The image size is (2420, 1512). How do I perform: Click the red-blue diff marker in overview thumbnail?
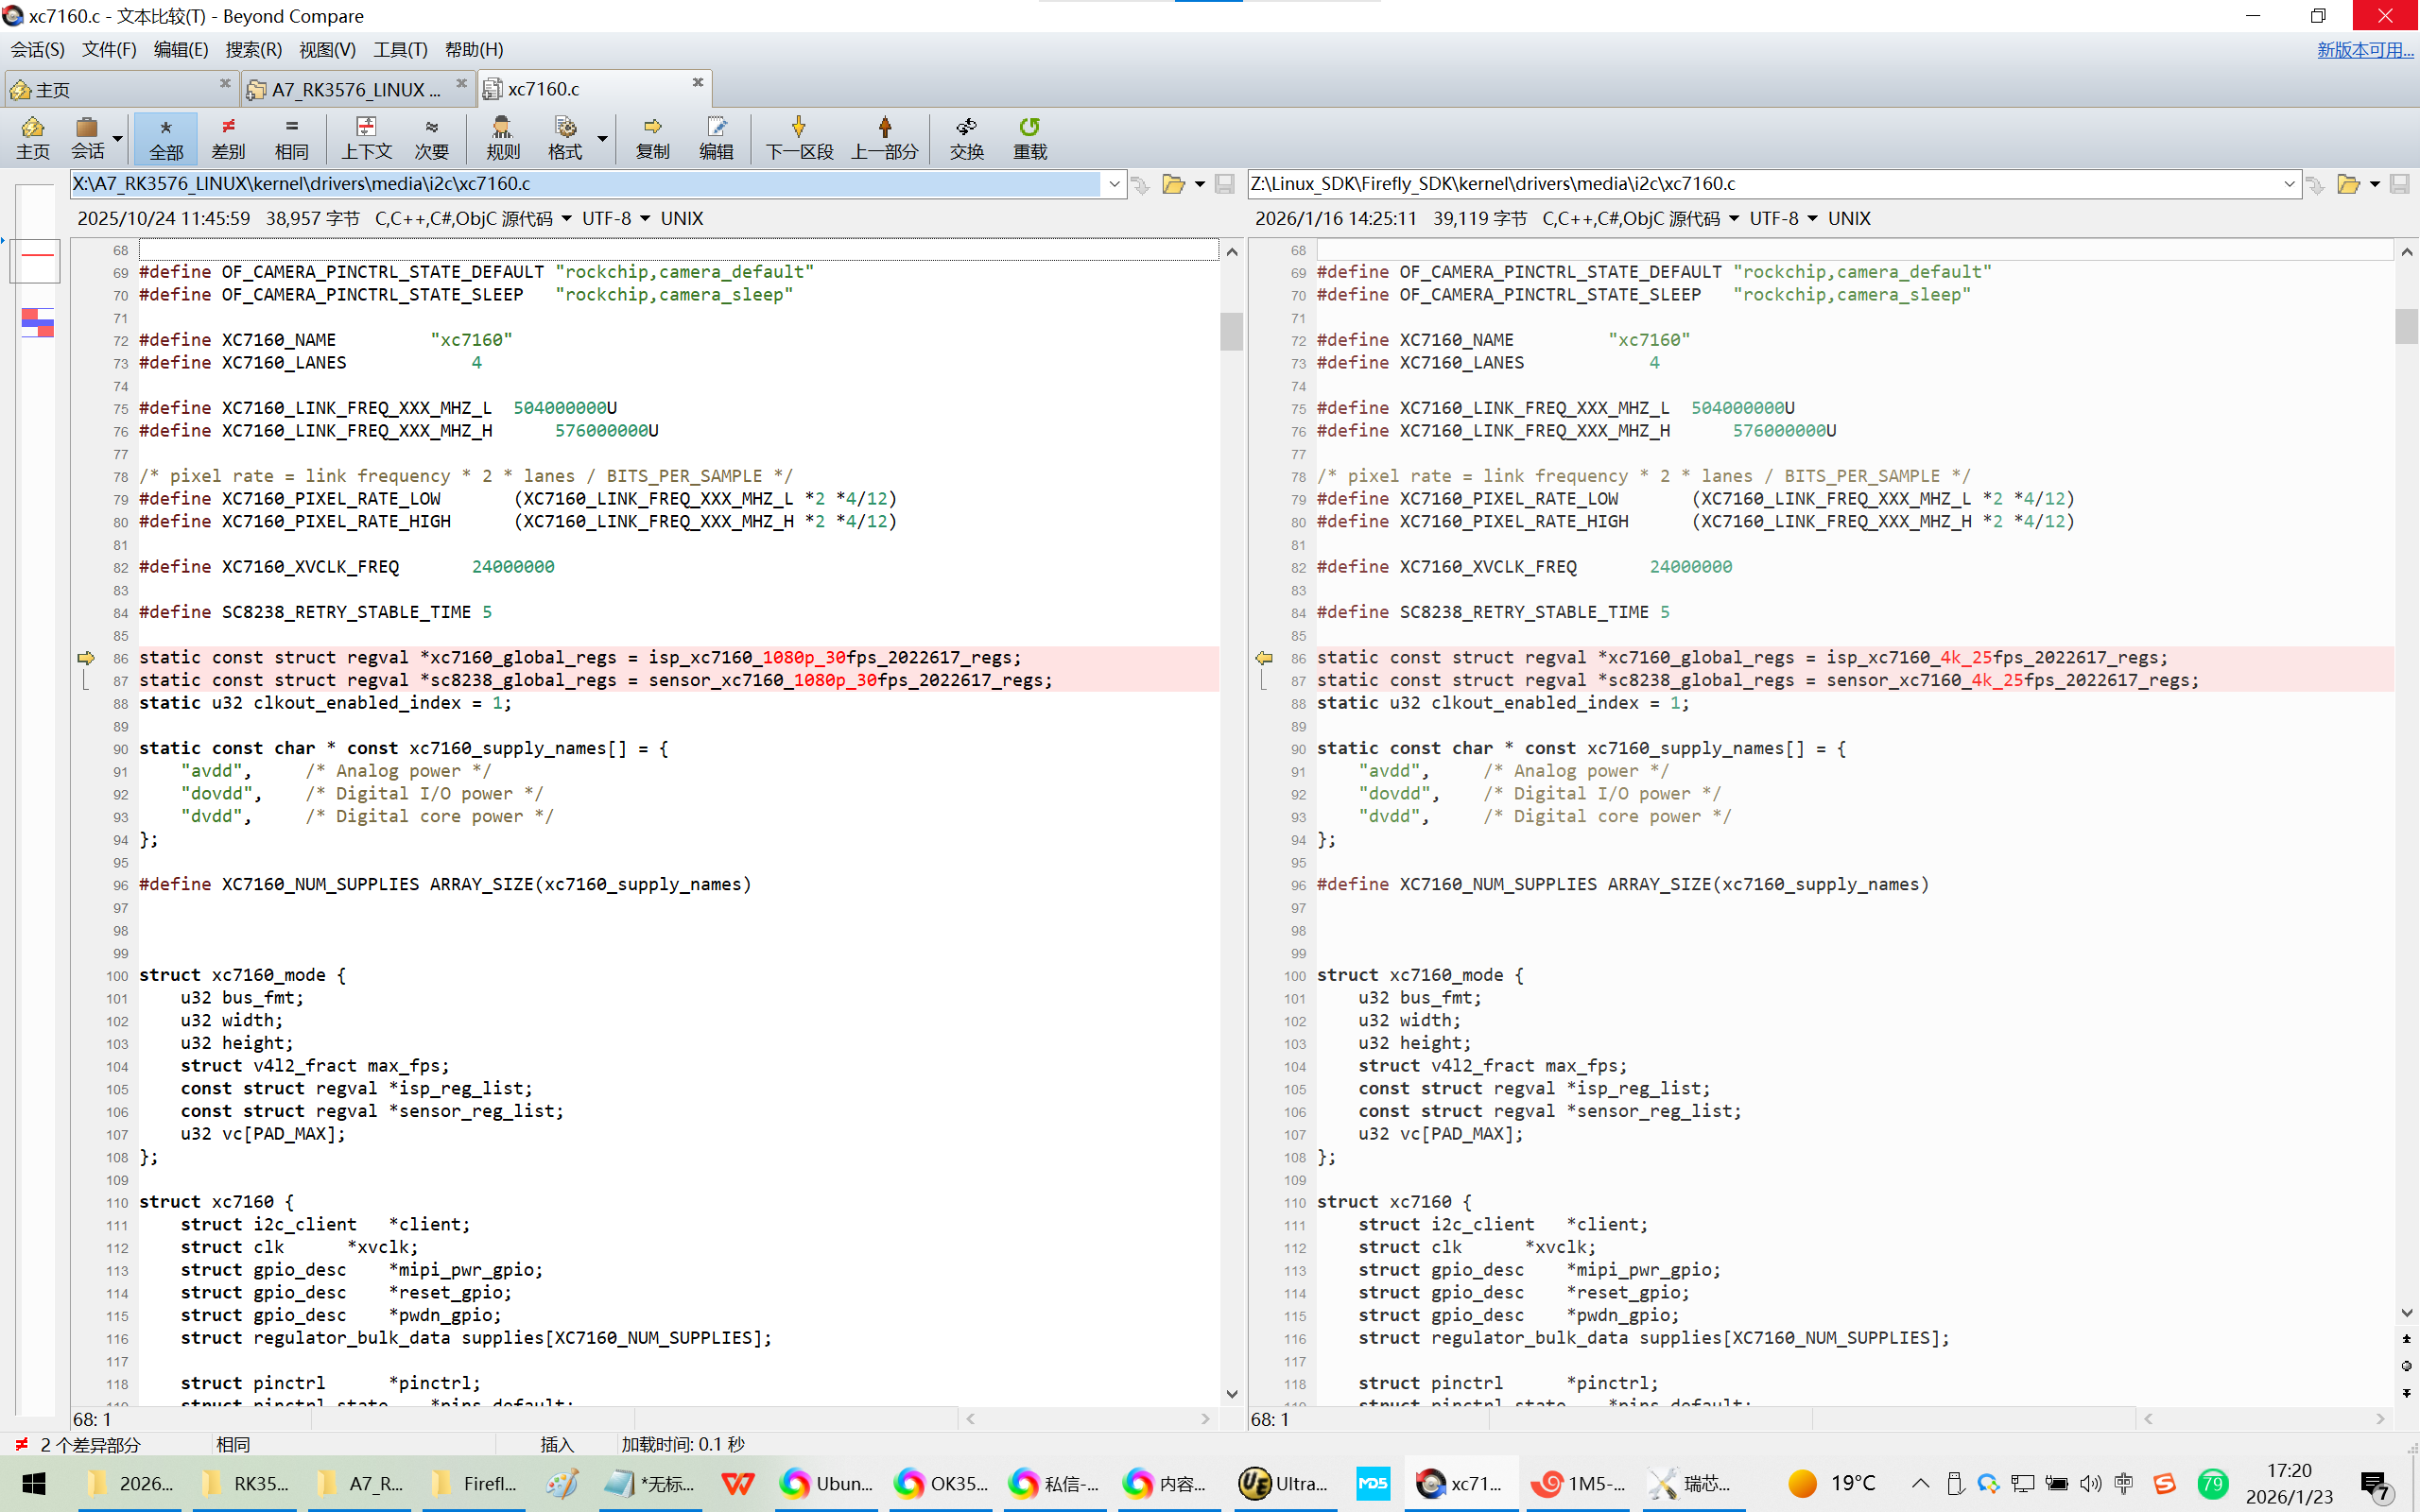coord(37,322)
